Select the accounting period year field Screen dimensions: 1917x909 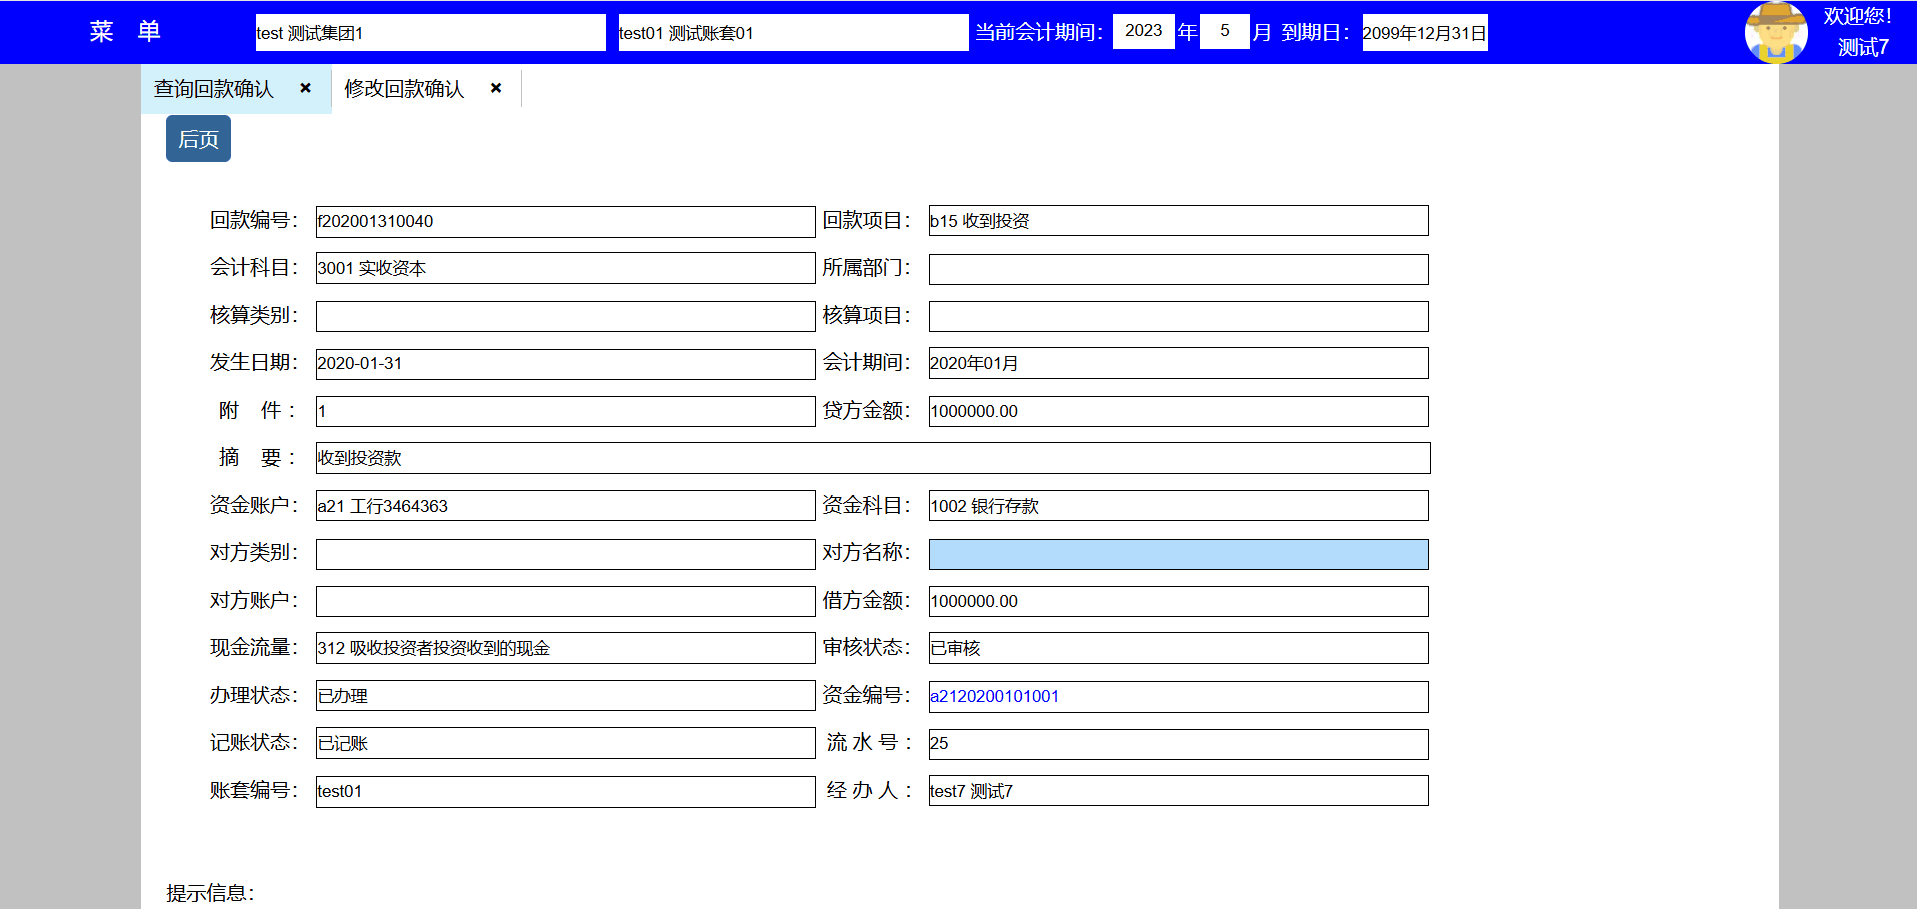pos(1143,31)
